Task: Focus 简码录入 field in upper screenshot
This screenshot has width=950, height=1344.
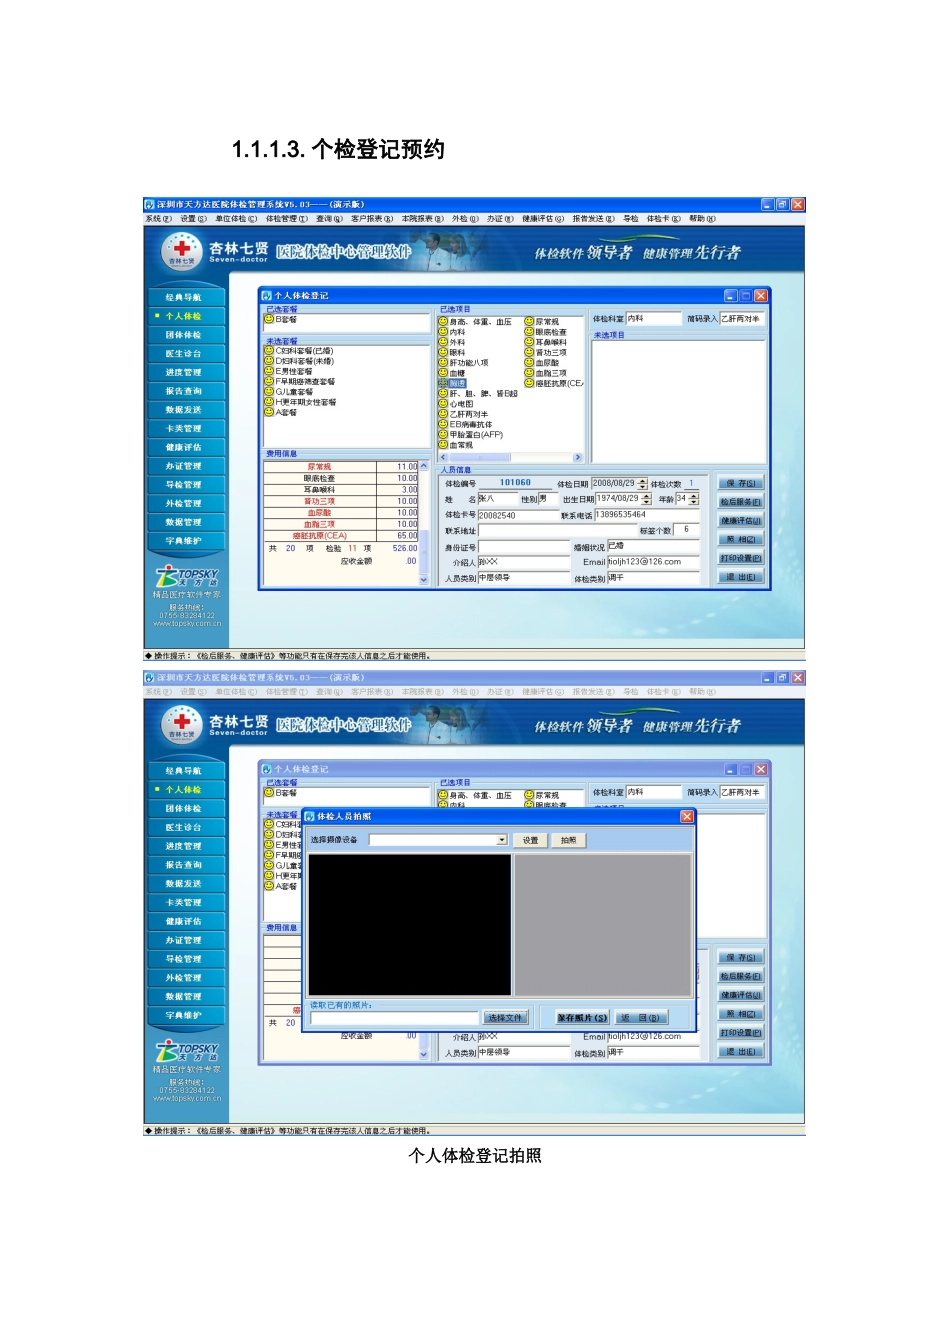Action: click(x=742, y=319)
